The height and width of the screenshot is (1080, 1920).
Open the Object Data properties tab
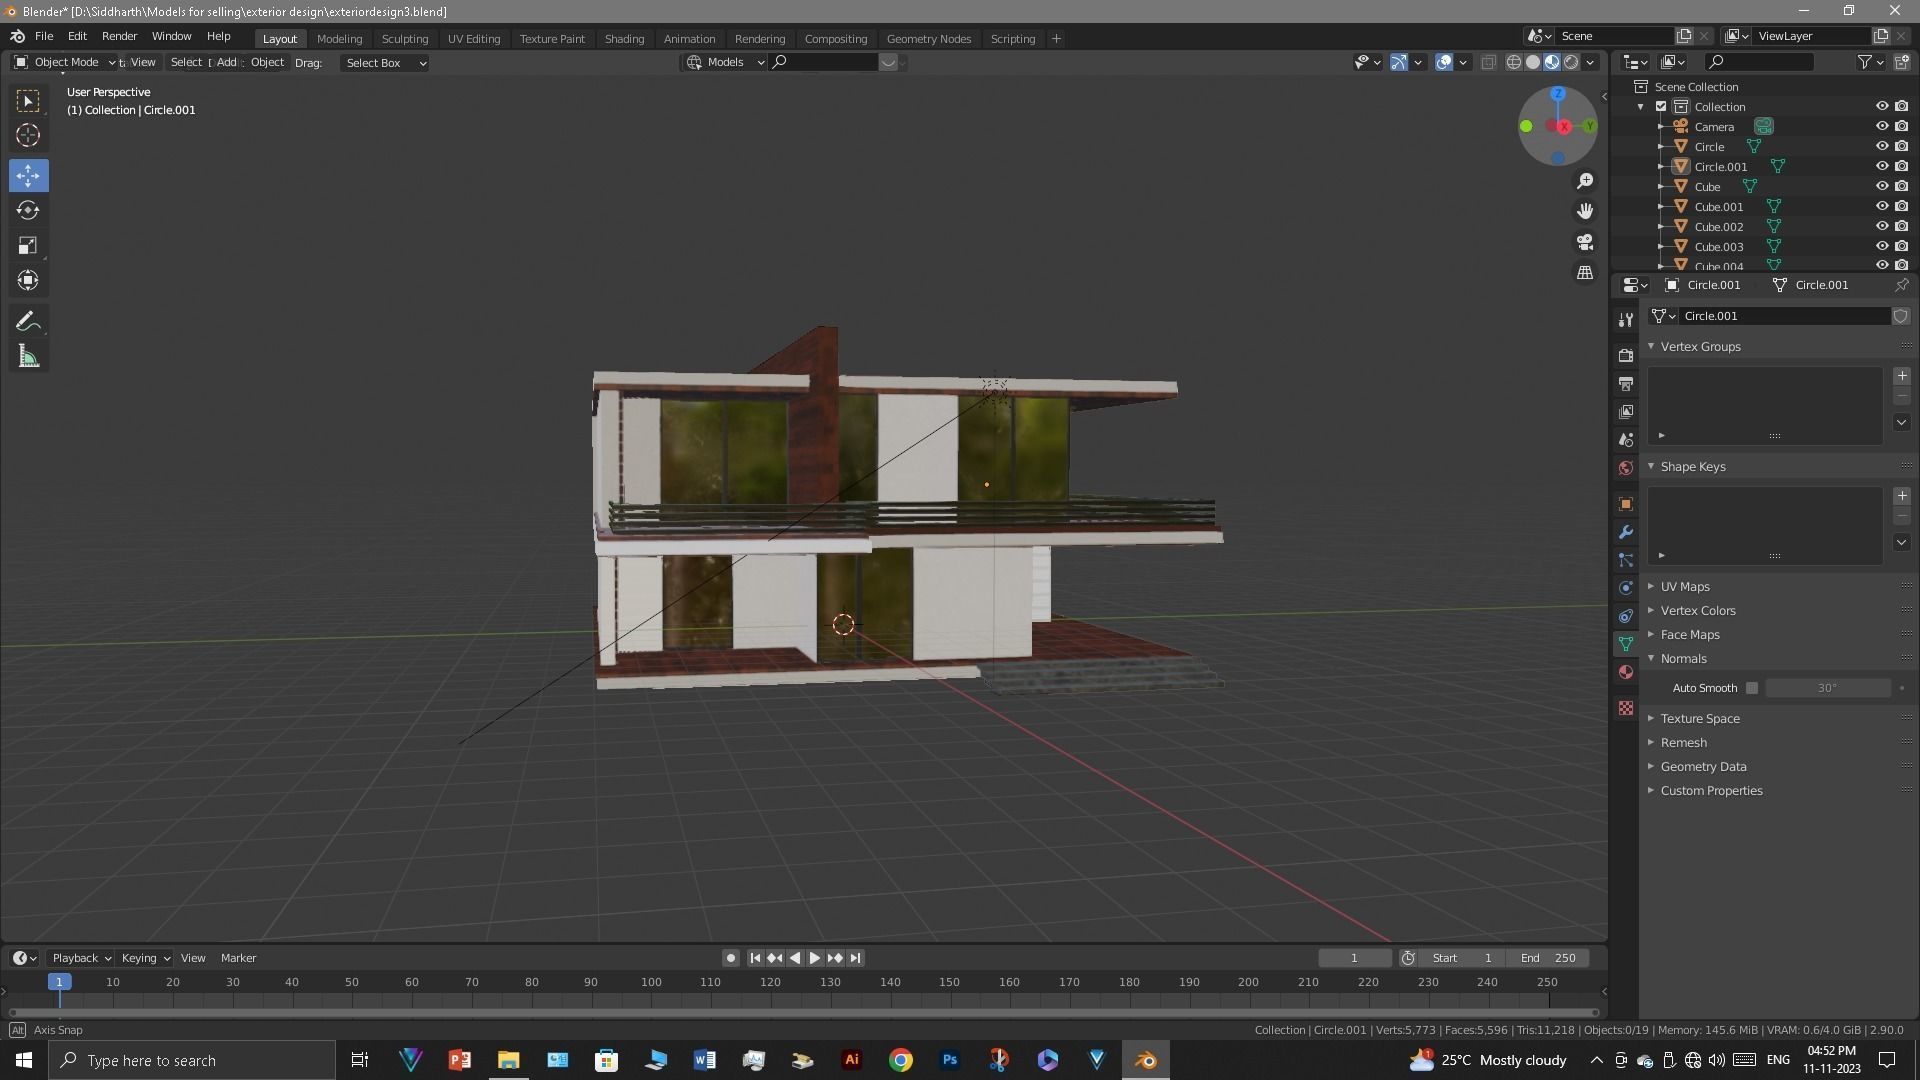pyautogui.click(x=1626, y=644)
